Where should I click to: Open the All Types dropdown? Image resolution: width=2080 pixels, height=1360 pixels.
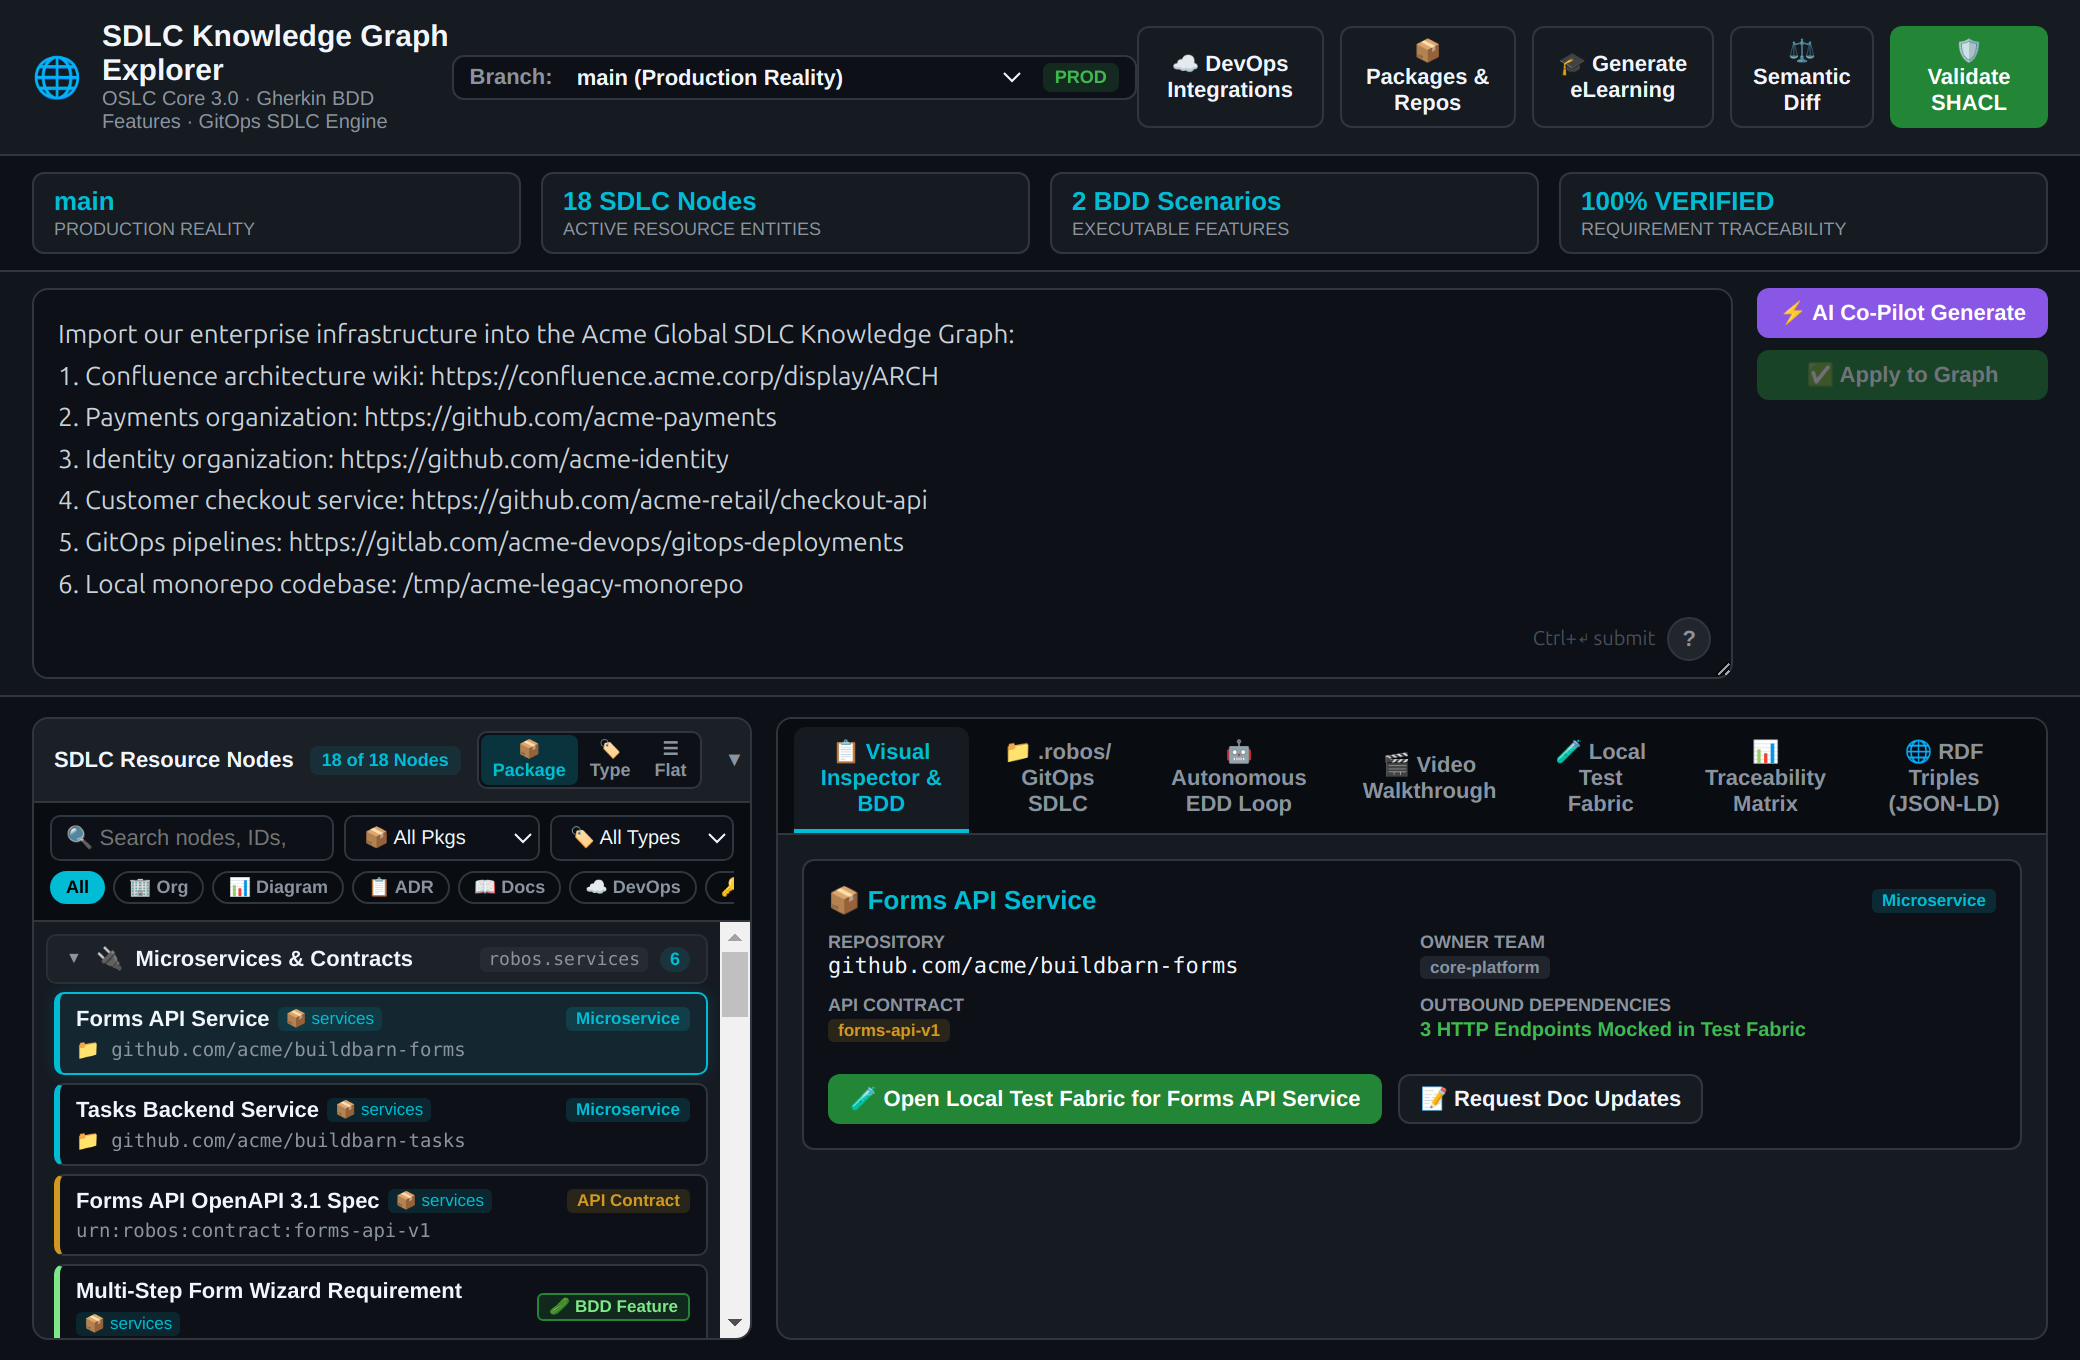(642, 838)
